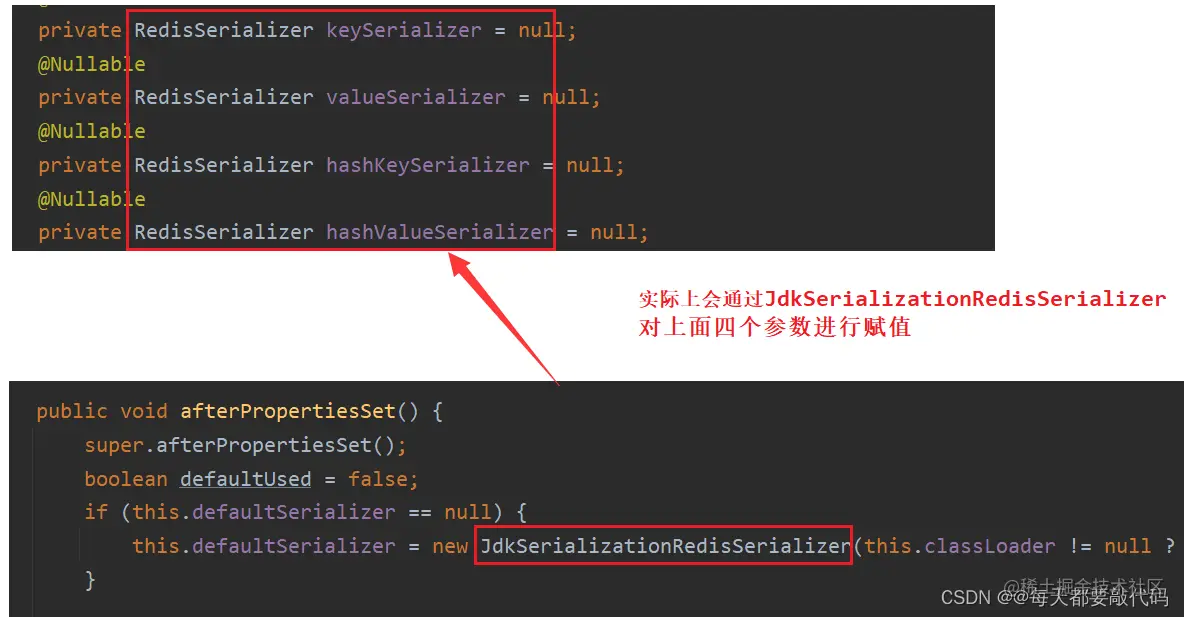This screenshot has height=617, width=1184.
Task: Click the CSDN watermark text
Action: click(1054, 597)
